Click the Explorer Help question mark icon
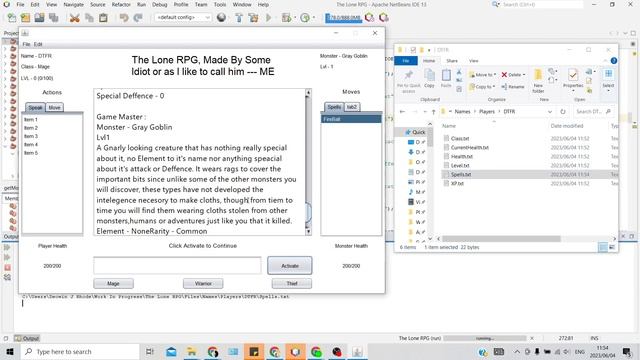 [613, 61]
